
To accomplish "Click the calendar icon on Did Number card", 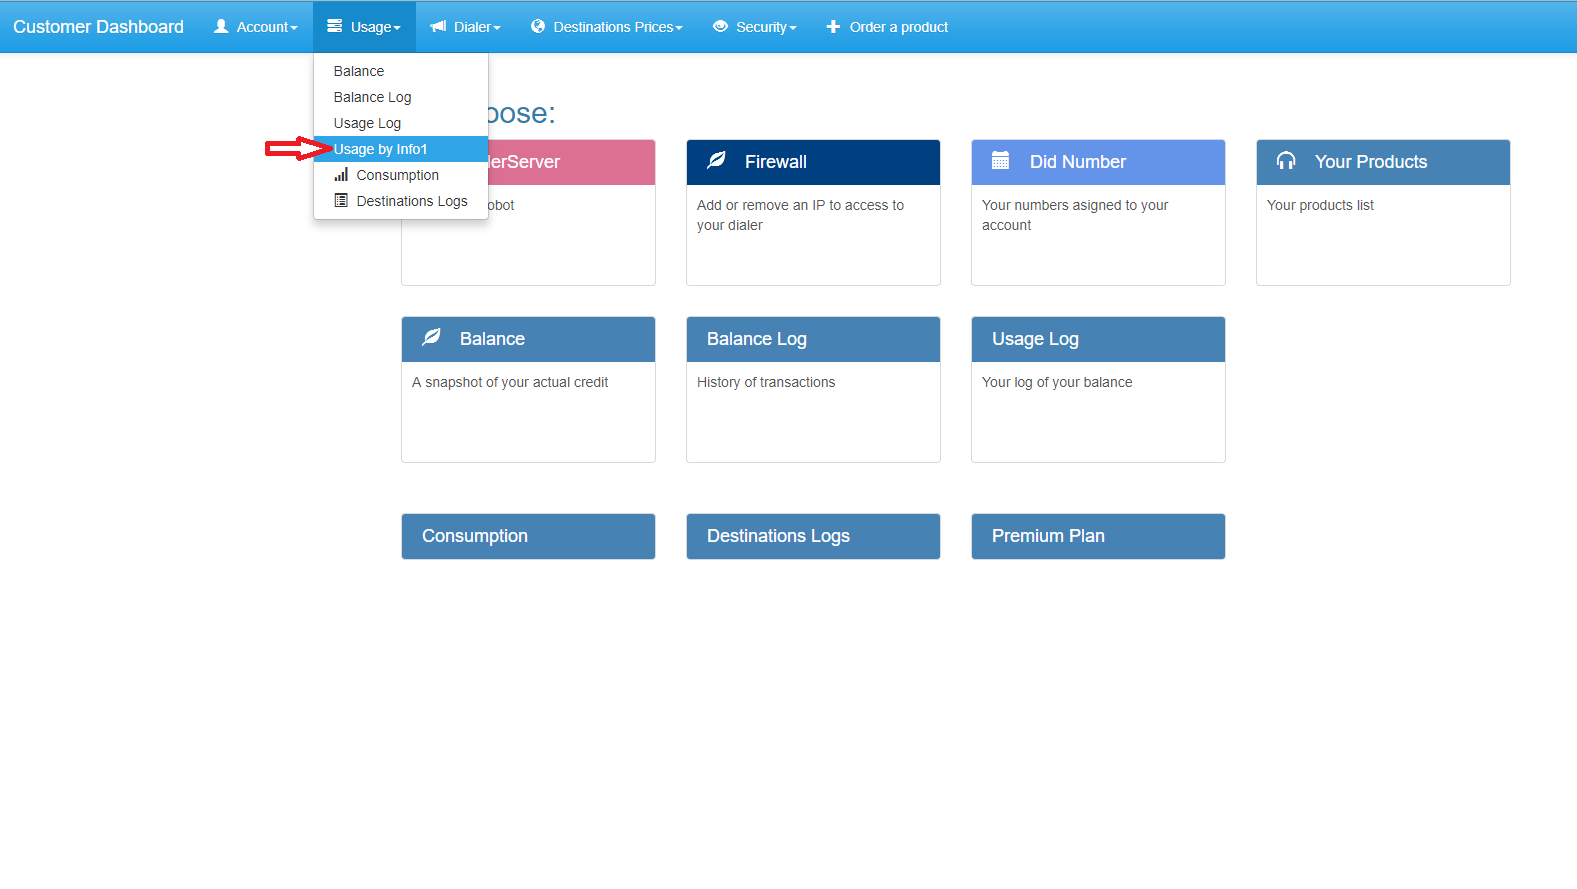I will [x=1000, y=160].
